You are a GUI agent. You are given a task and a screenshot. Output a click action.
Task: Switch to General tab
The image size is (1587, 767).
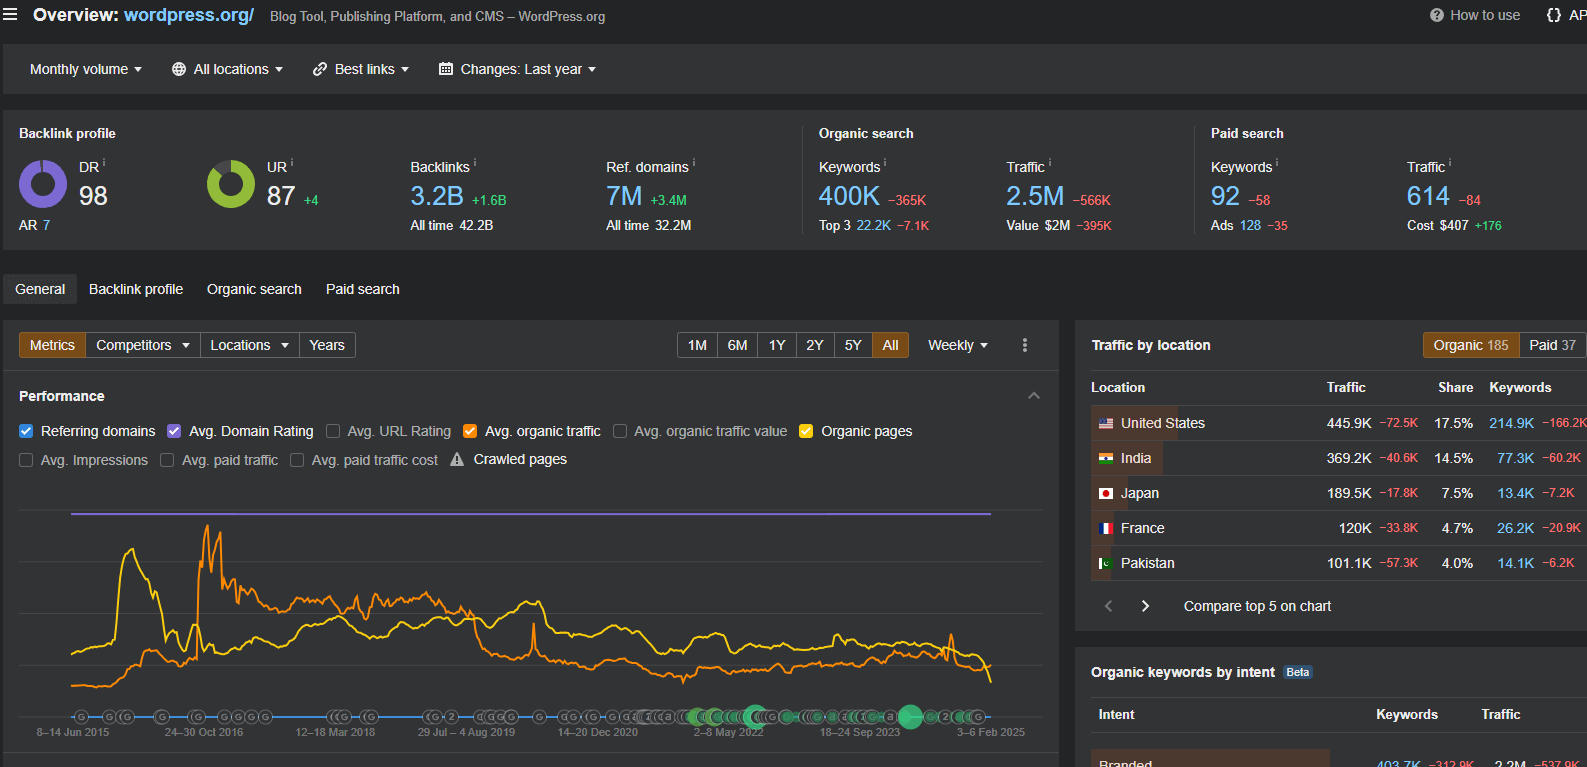pyautogui.click(x=40, y=289)
